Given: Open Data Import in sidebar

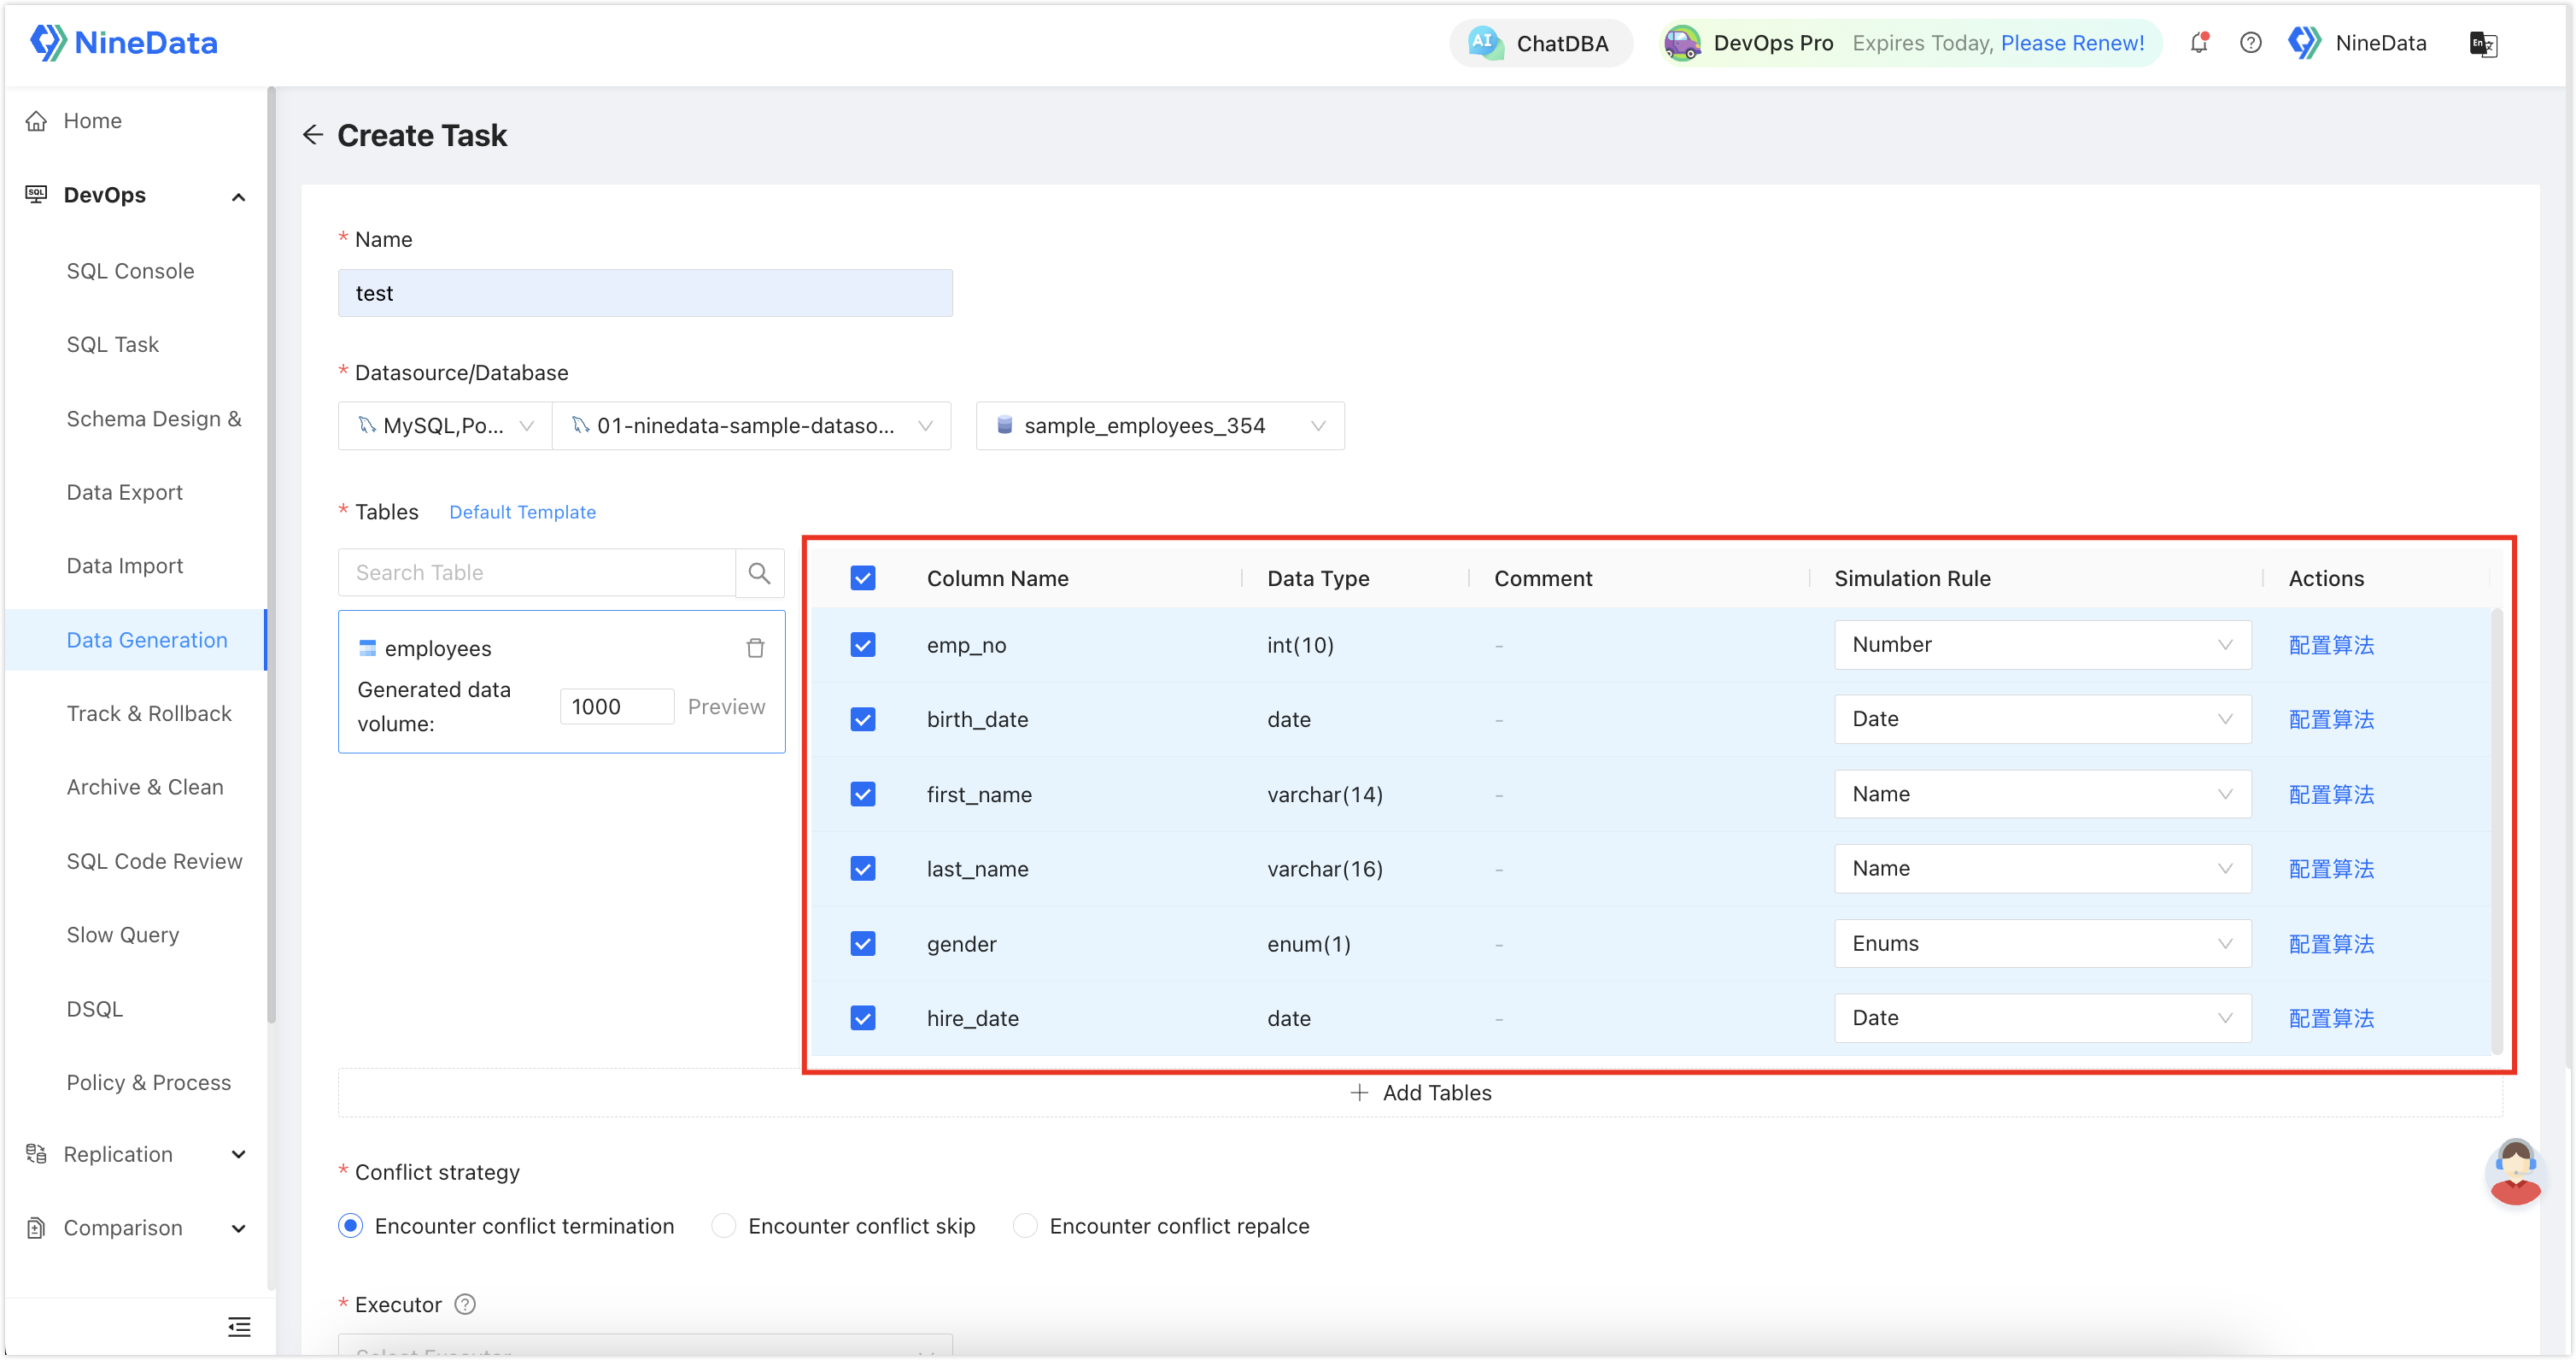Looking at the screenshot, I should click(x=125, y=566).
